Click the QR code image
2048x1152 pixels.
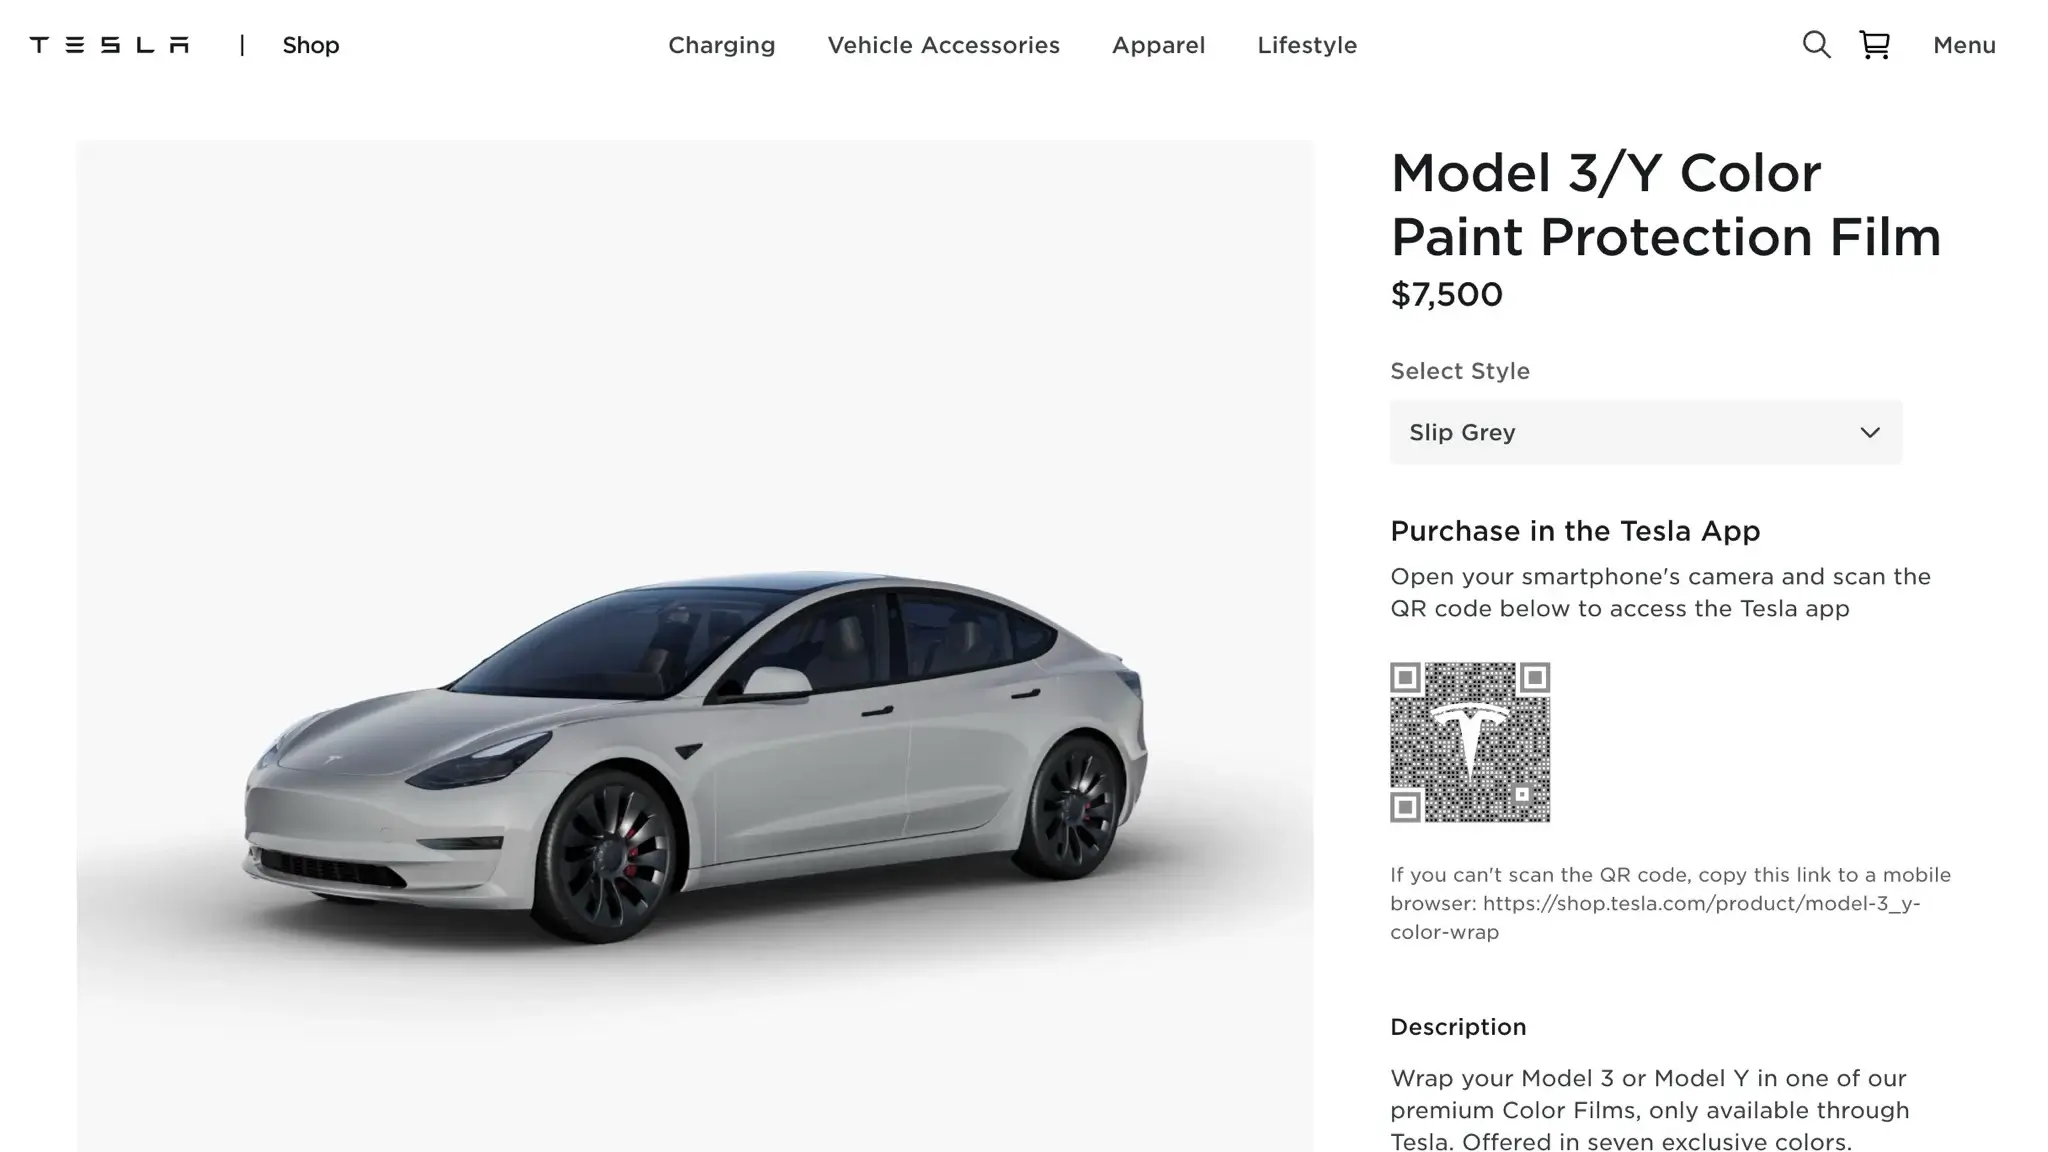(1470, 742)
